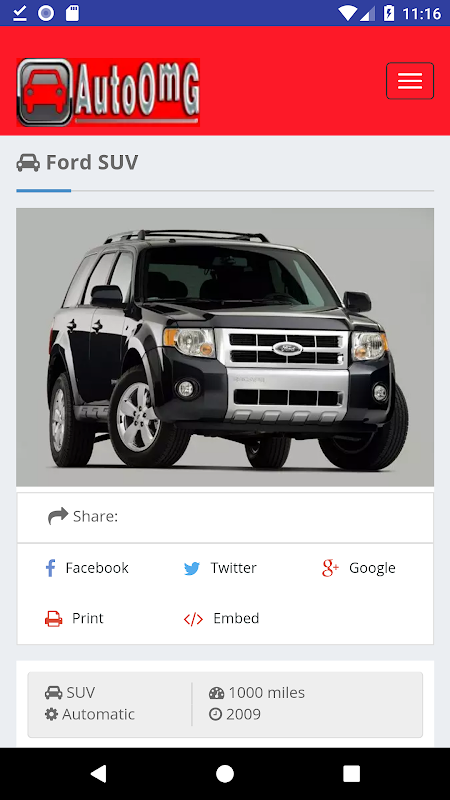Tap the Android home circle button

(x=225, y=773)
